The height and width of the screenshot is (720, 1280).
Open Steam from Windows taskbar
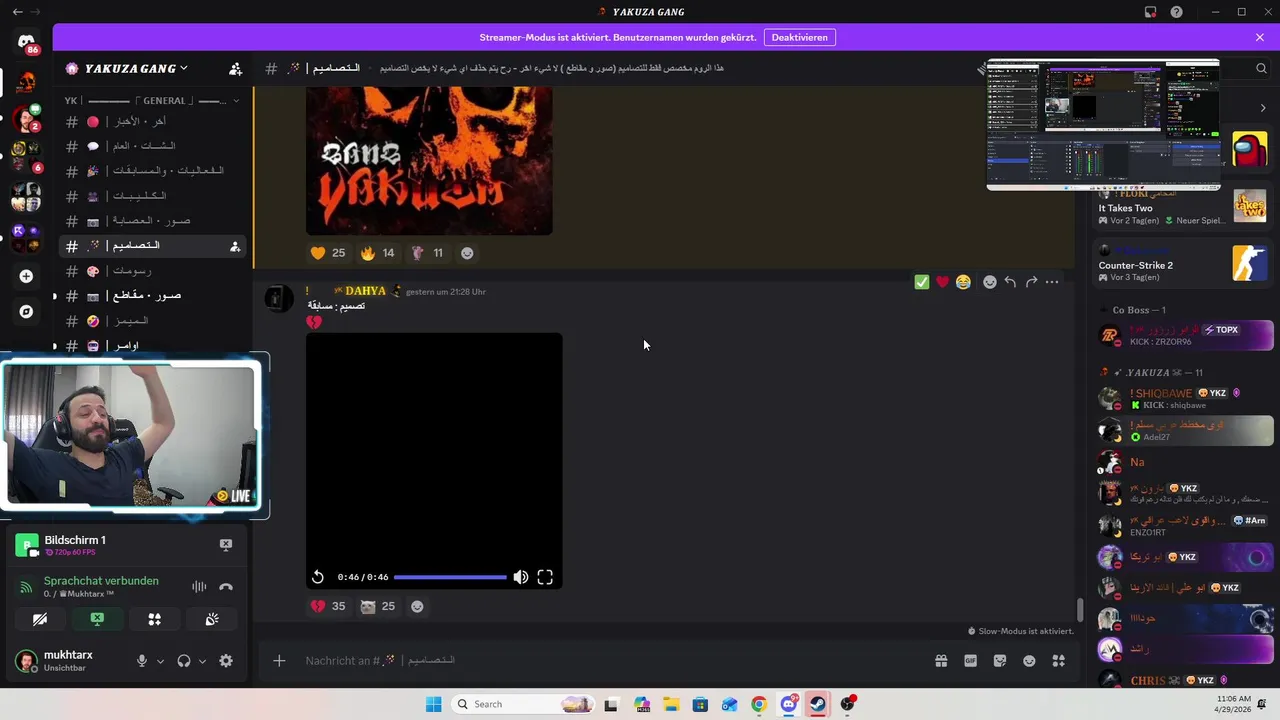pyautogui.click(x=818, y=704)
